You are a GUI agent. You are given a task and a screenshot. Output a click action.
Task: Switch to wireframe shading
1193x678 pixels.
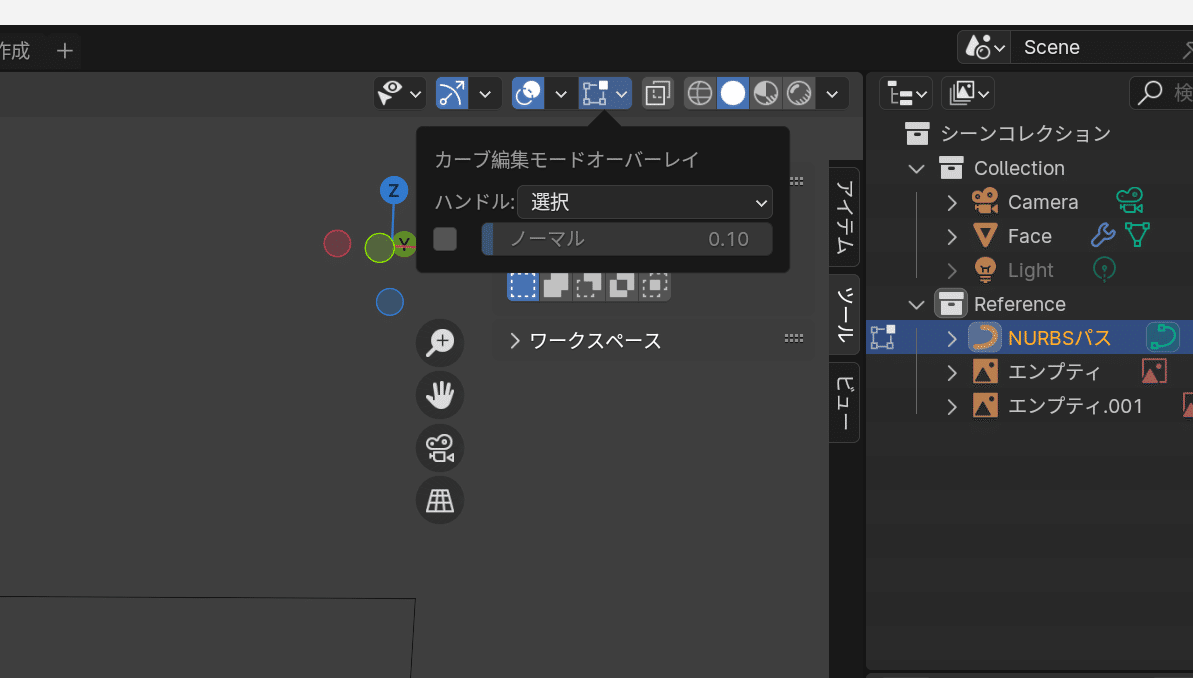(x=700, y=94)
